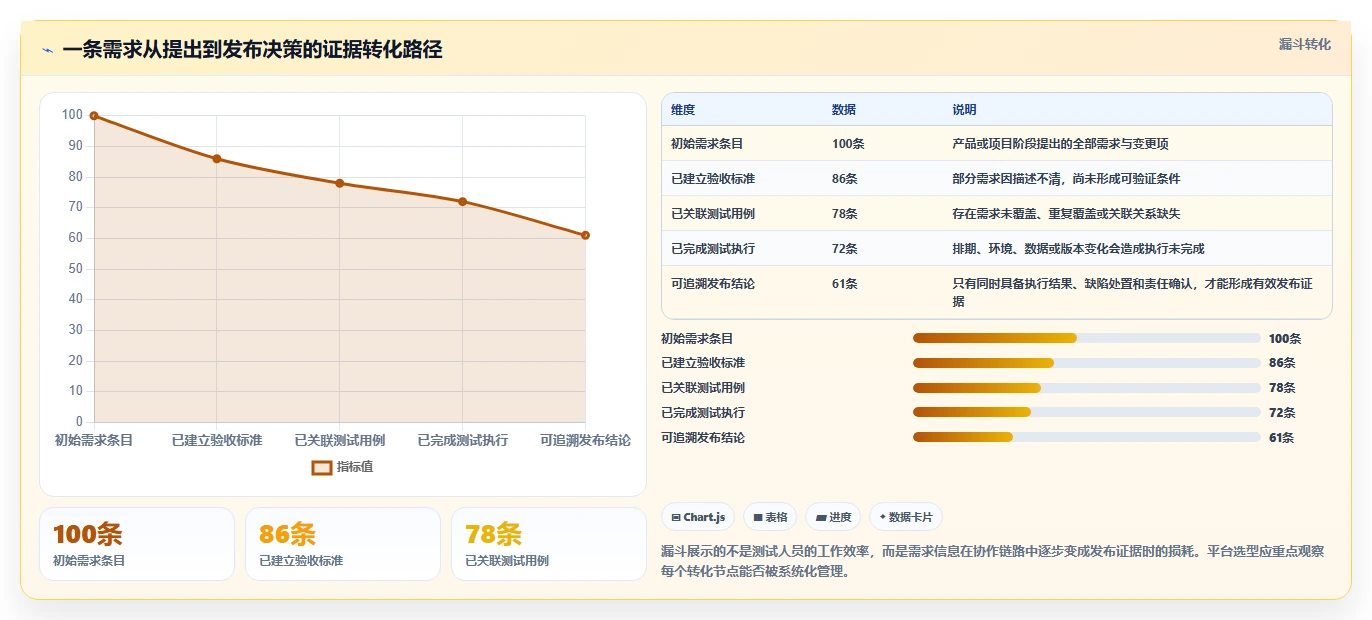
Task: Click description 排期、环境、数据或版本变化会造成执行未完成
Action: (1078, 249)
